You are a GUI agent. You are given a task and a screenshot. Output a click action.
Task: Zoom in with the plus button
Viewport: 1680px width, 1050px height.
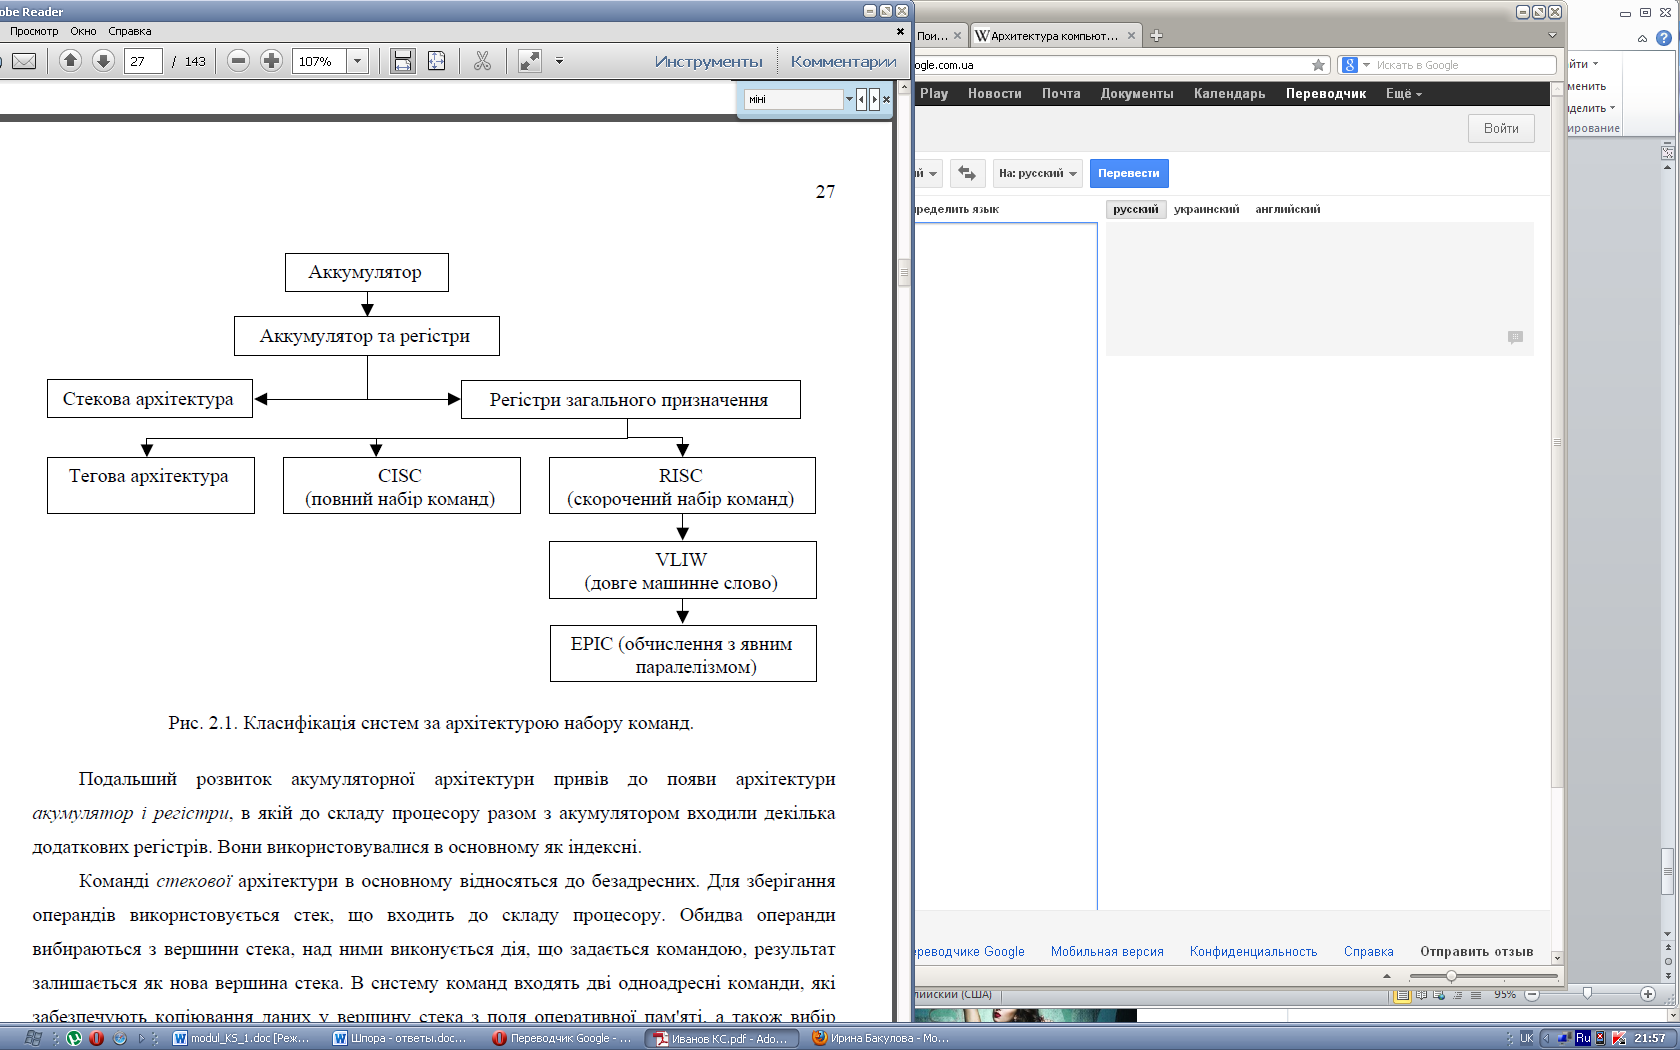271,61
